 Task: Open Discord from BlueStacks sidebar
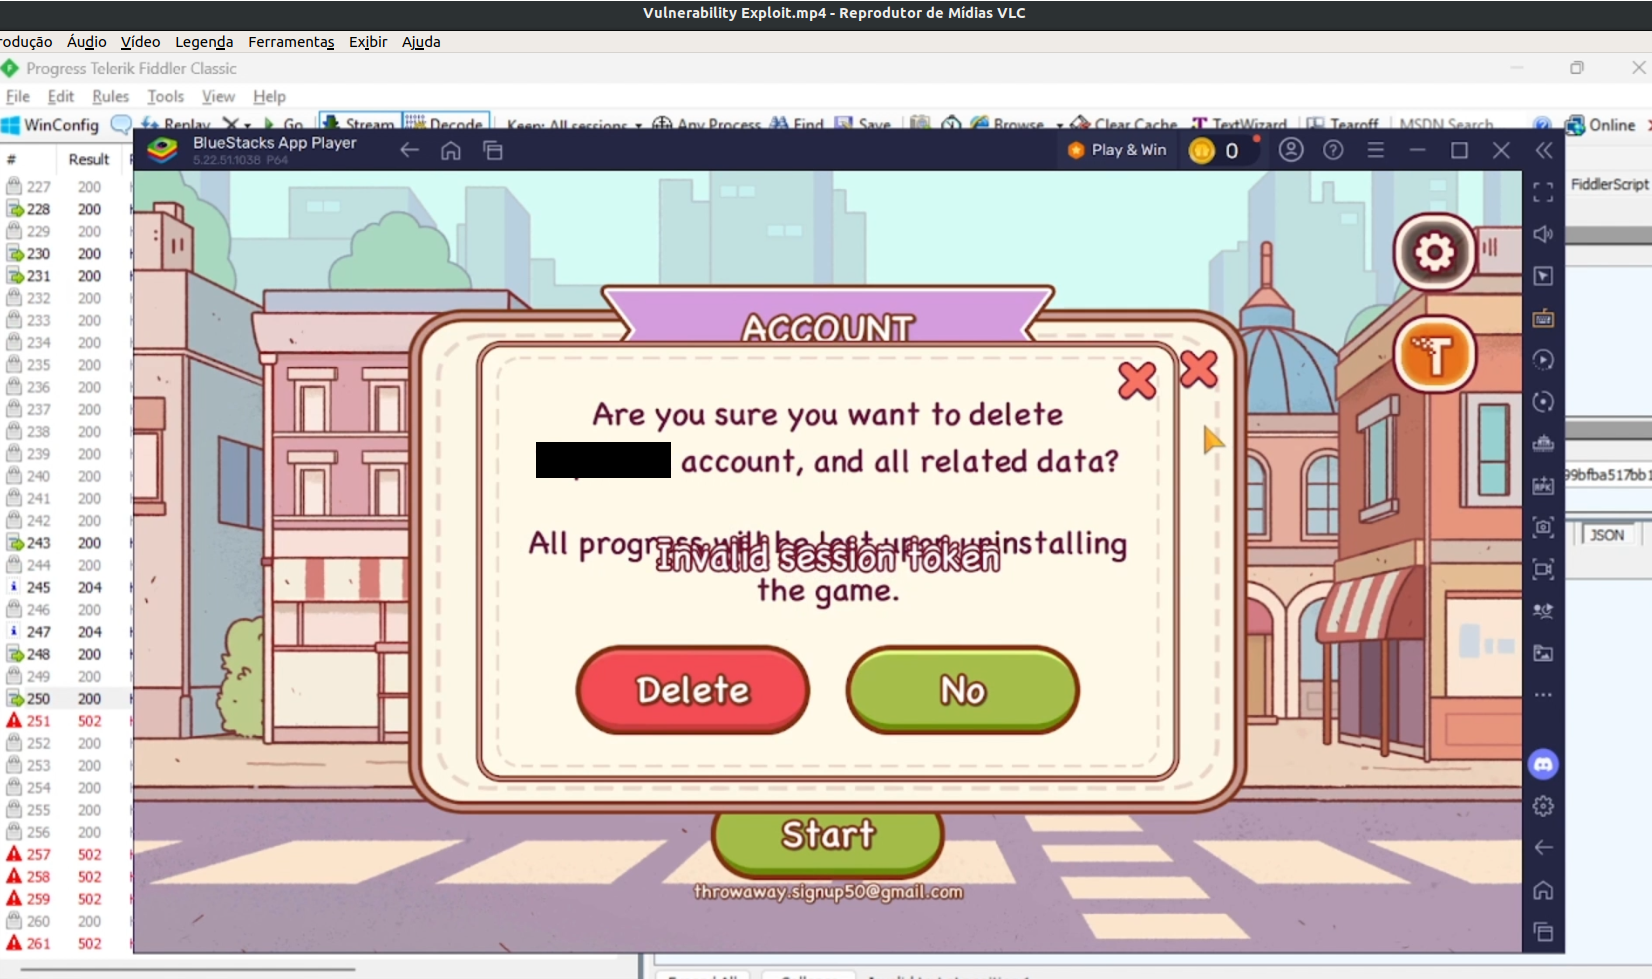[x=1543, y=765]
